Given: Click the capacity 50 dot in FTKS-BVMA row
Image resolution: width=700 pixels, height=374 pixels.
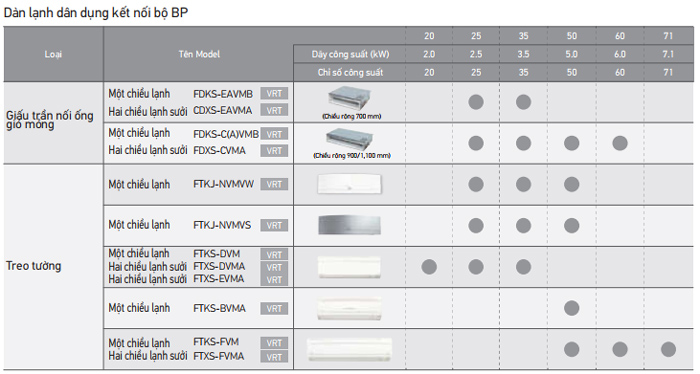Looking at the screenshot, I should [x=571, y=308].
